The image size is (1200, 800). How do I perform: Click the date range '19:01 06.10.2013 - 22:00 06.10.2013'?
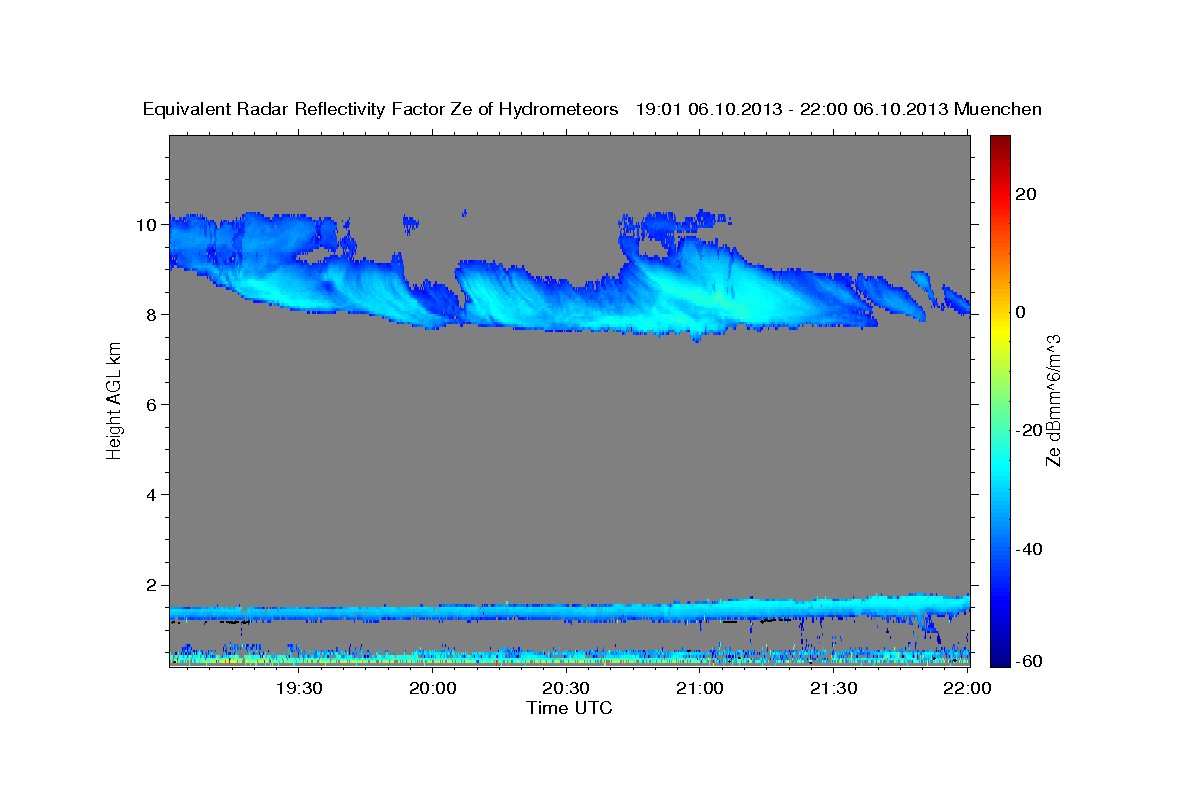tap(792, 109)
